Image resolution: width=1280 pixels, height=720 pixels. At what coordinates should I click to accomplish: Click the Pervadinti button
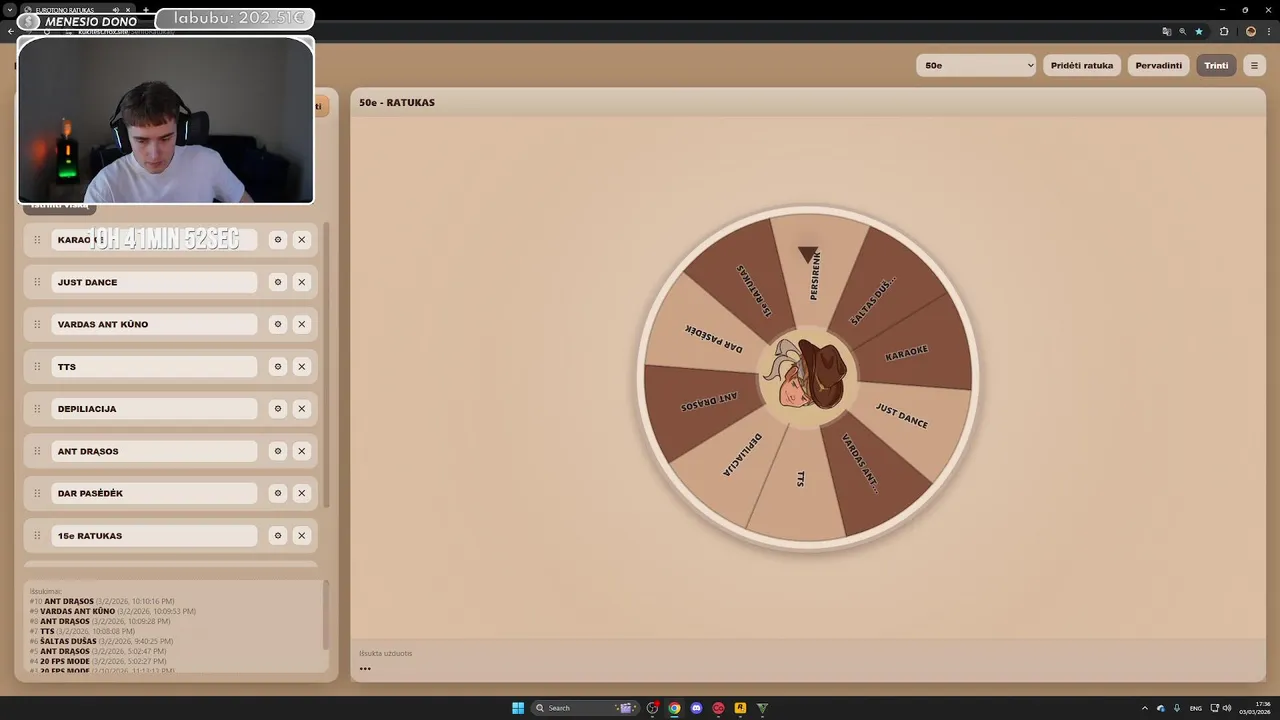(x=1159, y=65)
